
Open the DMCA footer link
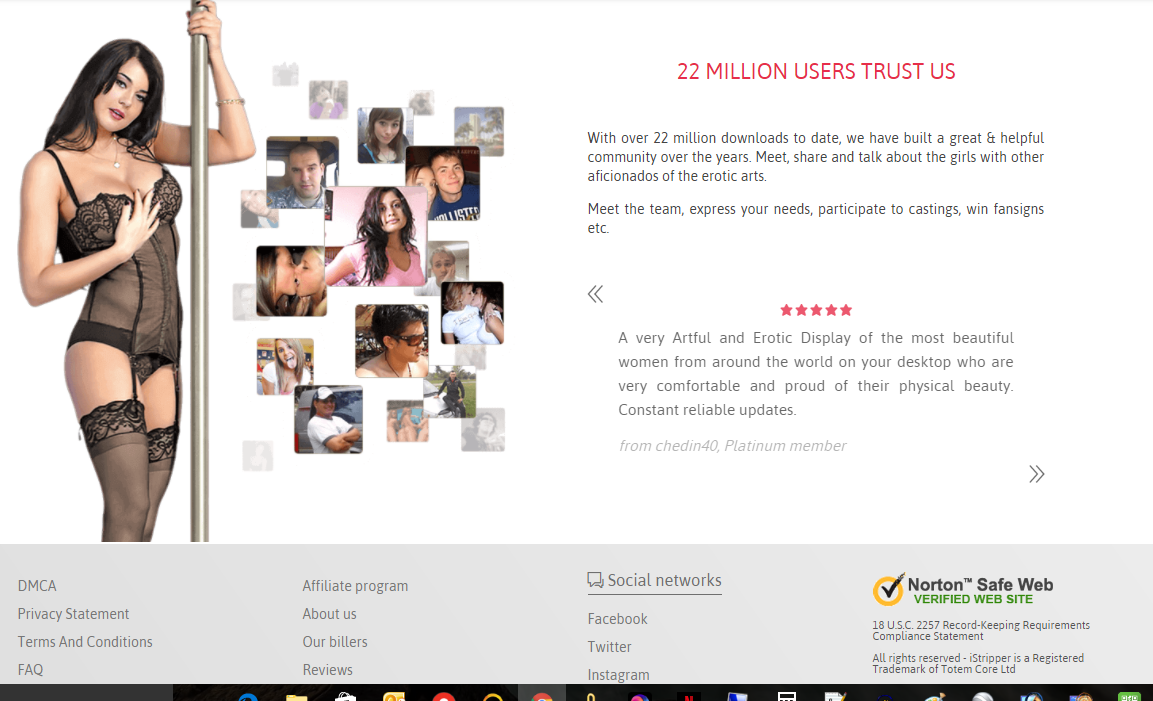point(37,586)
